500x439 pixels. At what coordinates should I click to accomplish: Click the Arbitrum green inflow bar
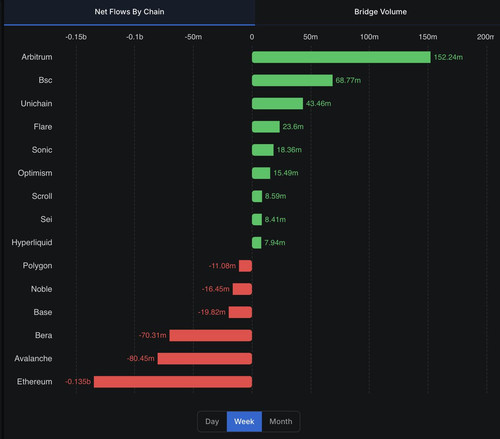pyautogui.click(x=341, y=57)
